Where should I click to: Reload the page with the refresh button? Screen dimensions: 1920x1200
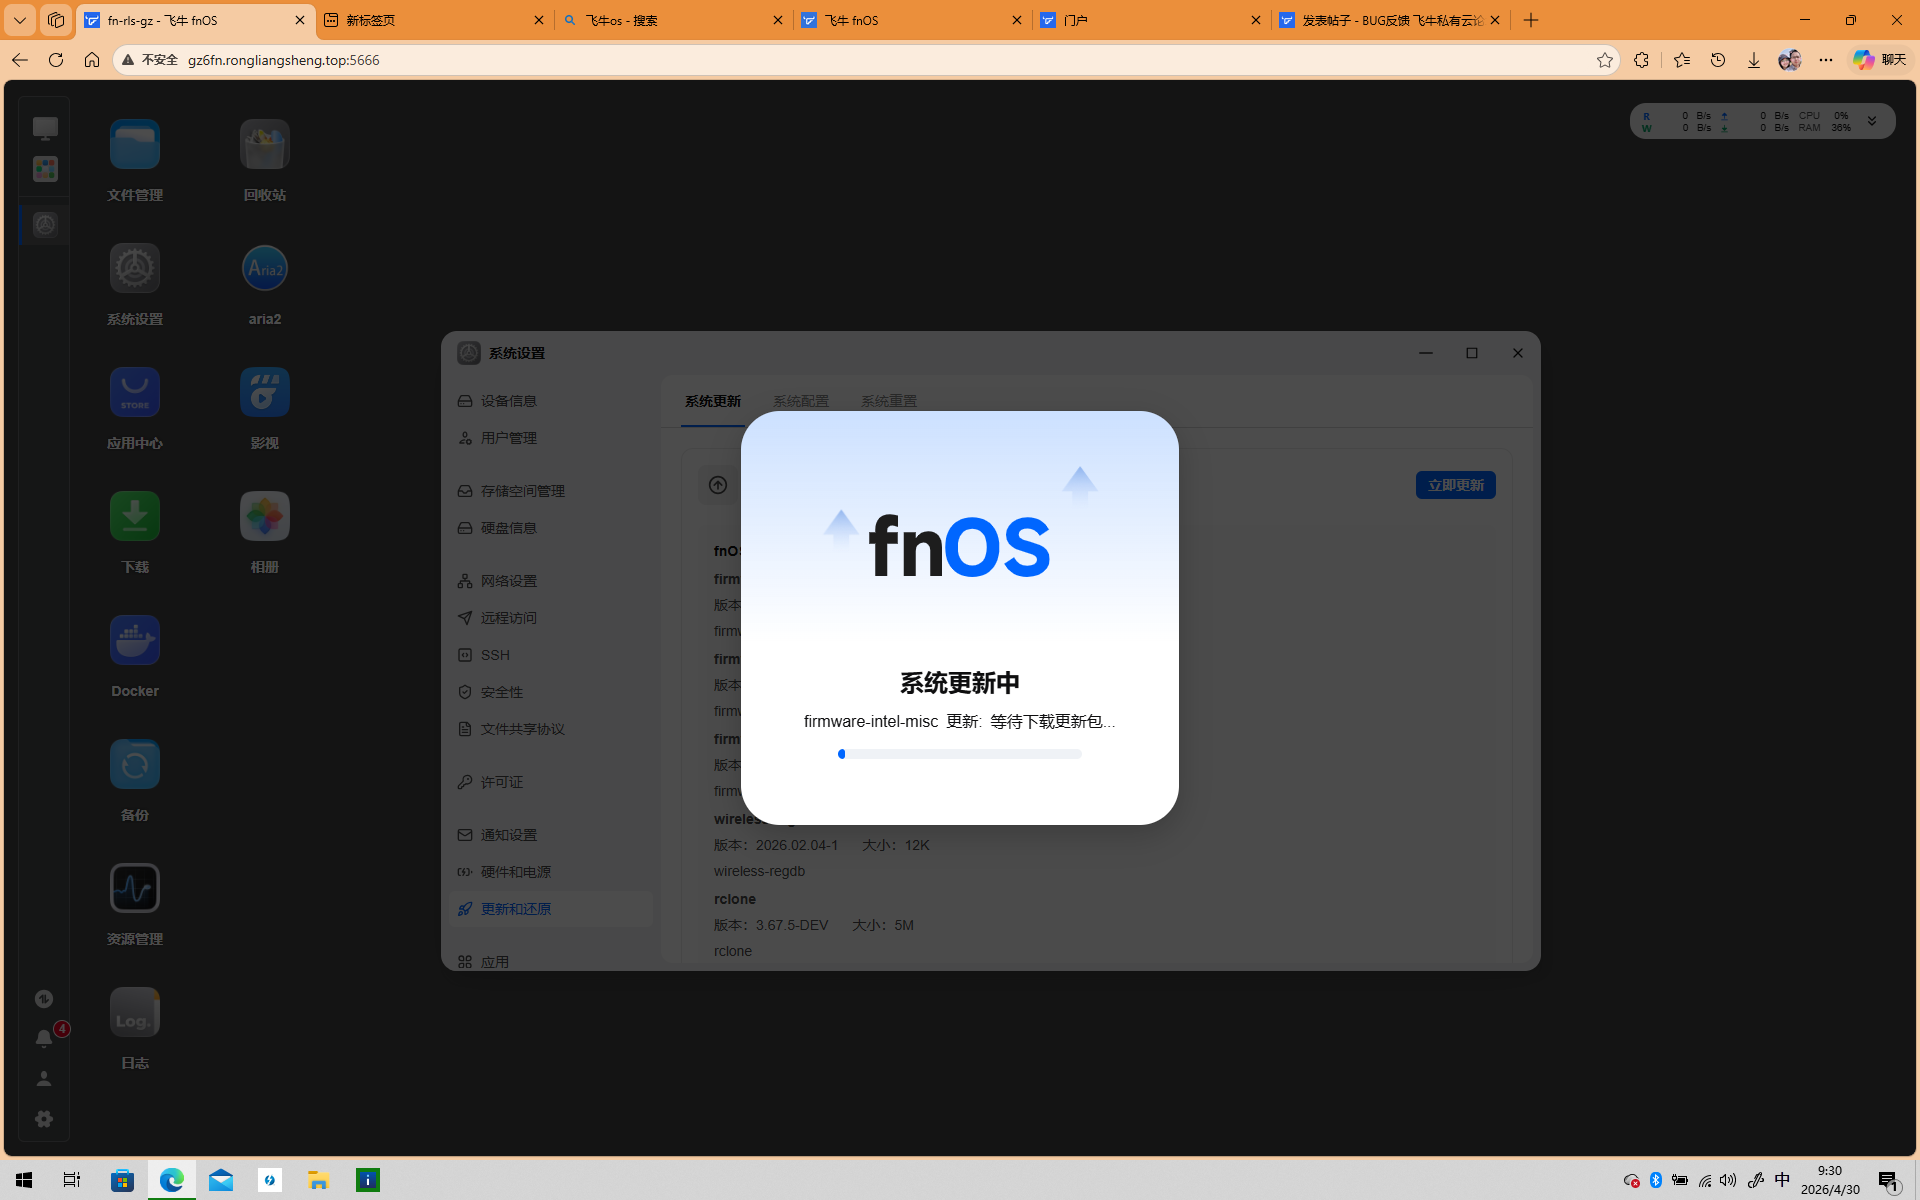pos(56,60)
